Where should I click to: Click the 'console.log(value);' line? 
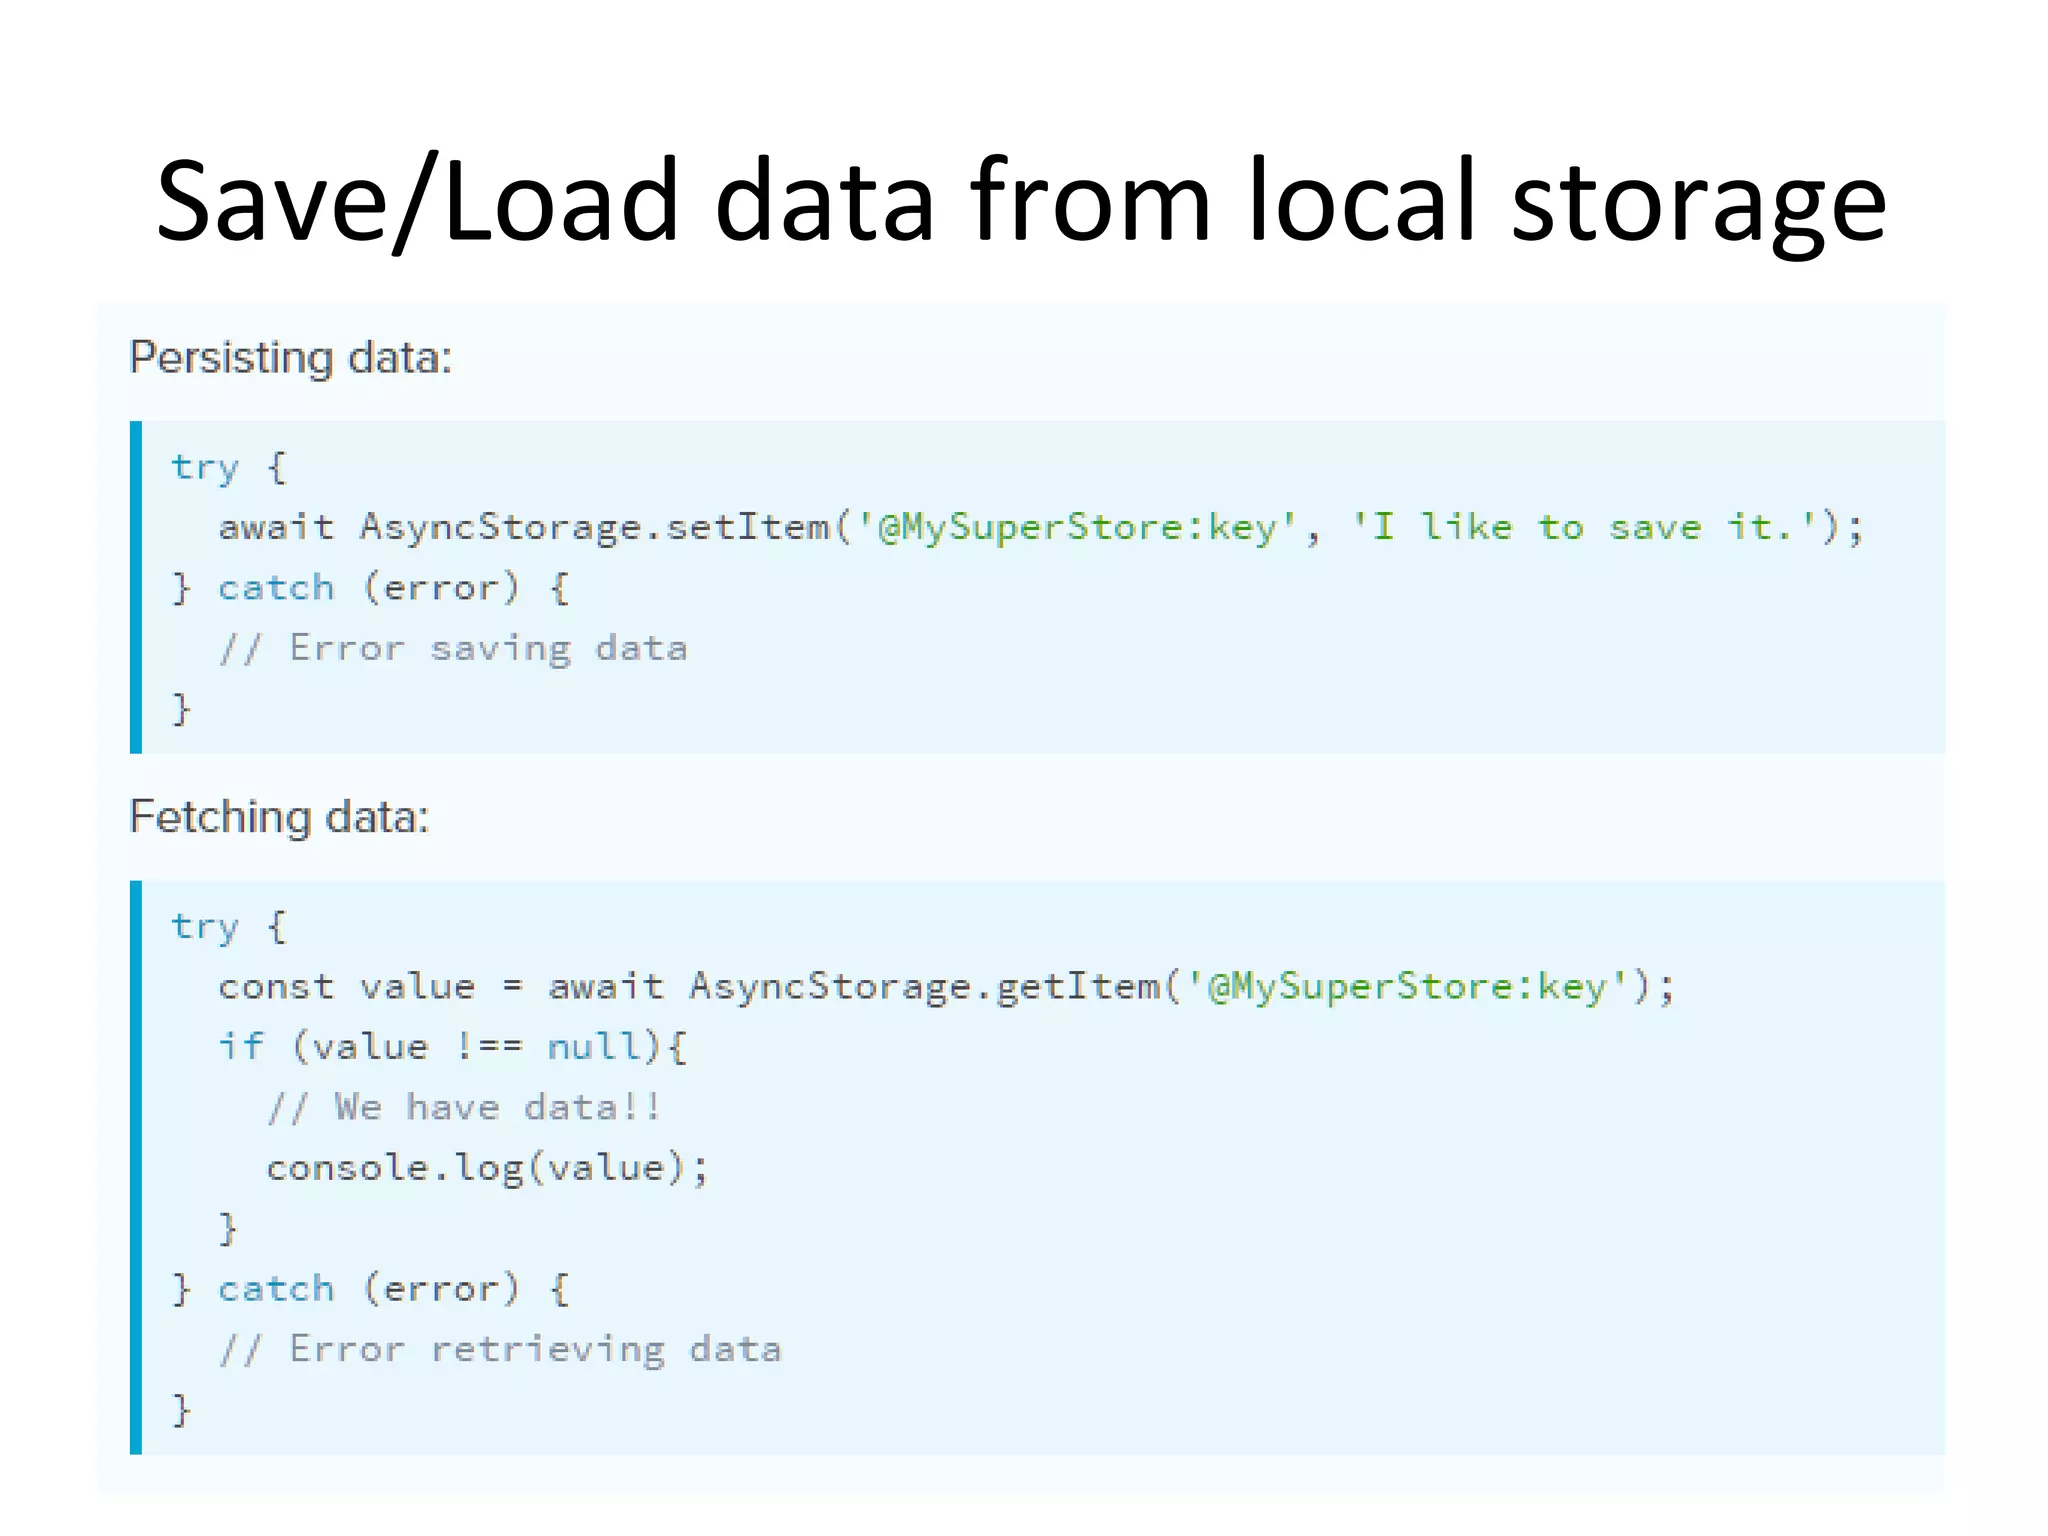tap(488, 1168)
